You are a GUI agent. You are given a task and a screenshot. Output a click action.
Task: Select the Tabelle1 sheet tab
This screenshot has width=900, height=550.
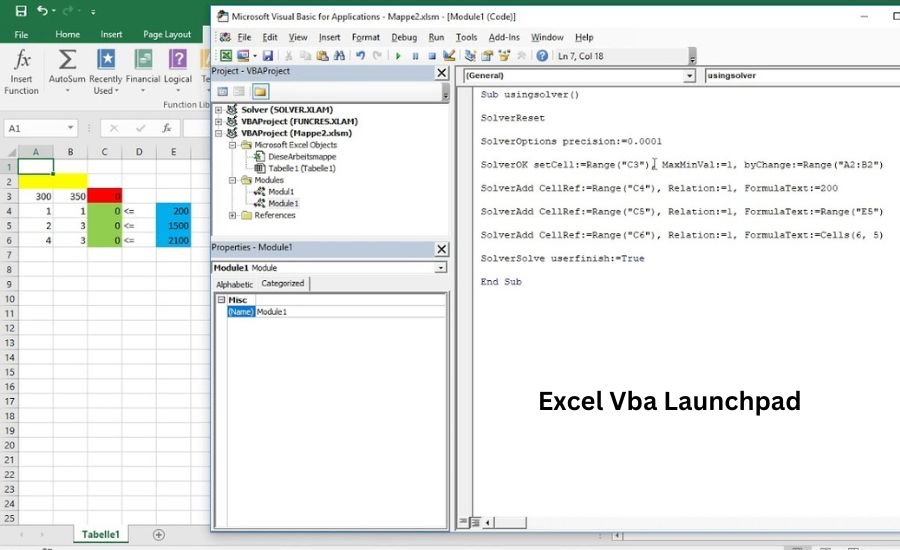[100, 534]
